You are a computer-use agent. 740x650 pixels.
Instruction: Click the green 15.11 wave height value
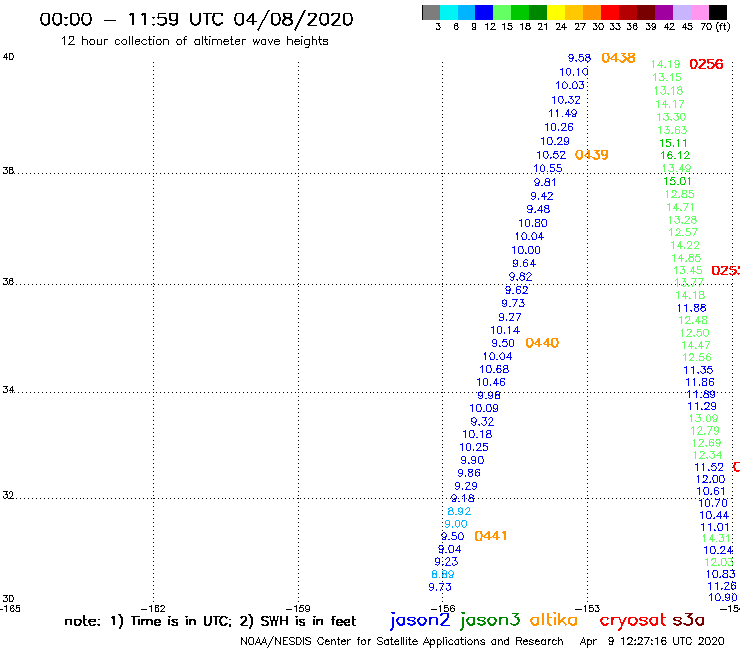(673, 143)
